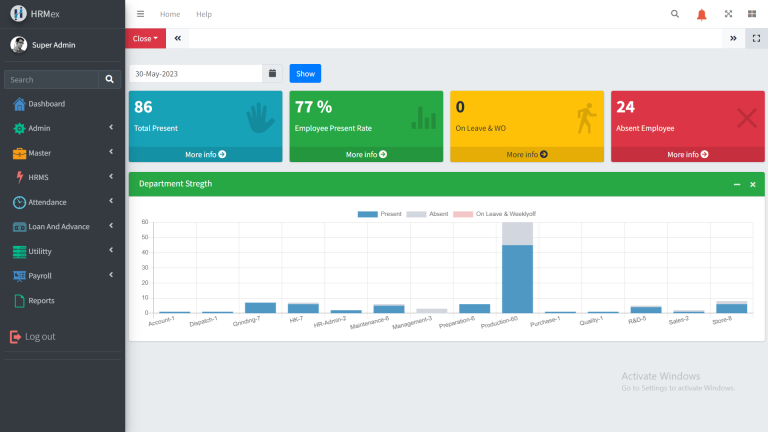Image resolution: width=768 pixels, height=432 pixels.
Task: Click the grid apps icon in header
Action: click(x=752, y=14)
